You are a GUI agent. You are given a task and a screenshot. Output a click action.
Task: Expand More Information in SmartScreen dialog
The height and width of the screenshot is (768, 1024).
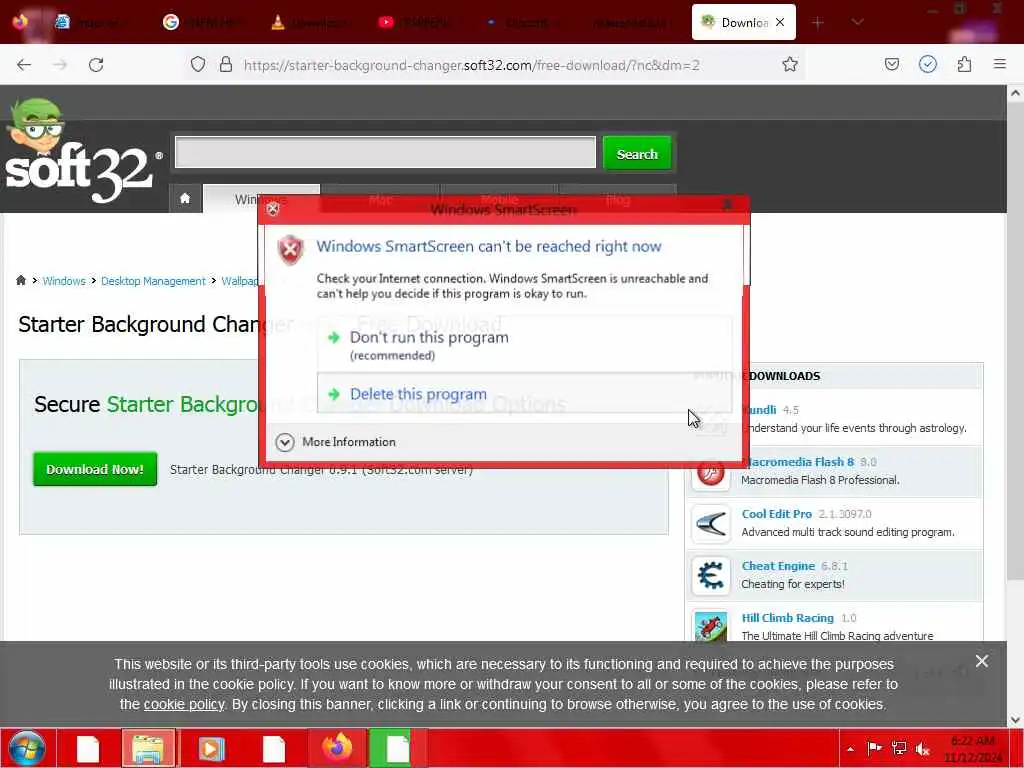click(336, 442)
